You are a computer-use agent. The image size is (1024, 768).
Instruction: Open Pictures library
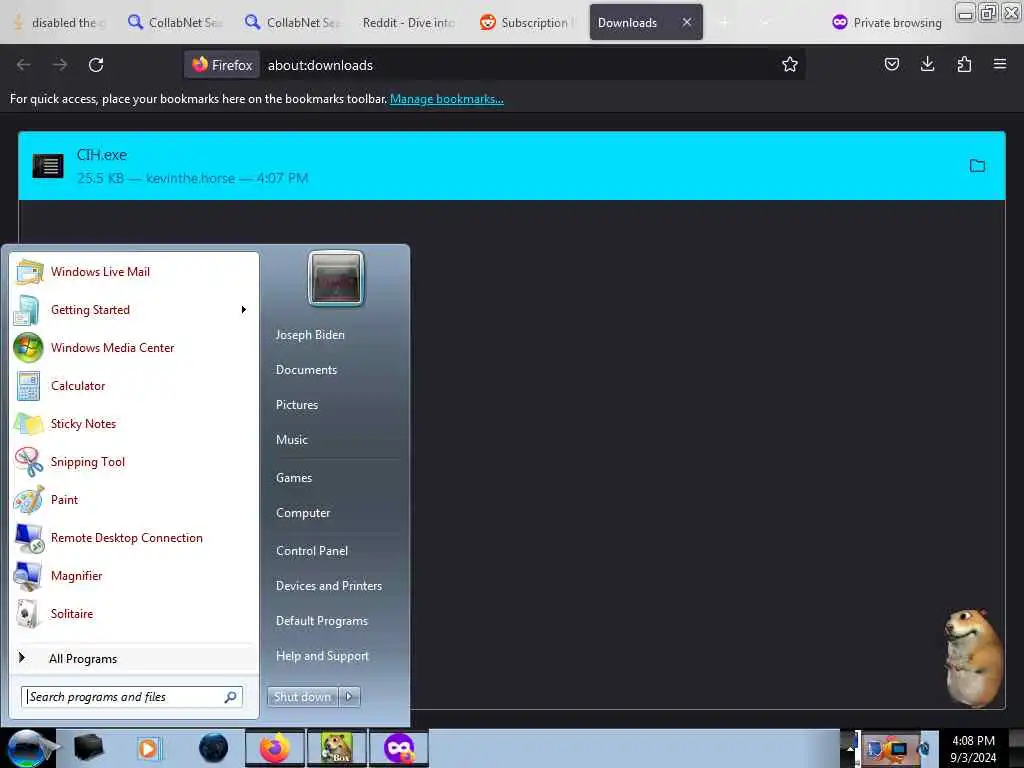[296, 405]
